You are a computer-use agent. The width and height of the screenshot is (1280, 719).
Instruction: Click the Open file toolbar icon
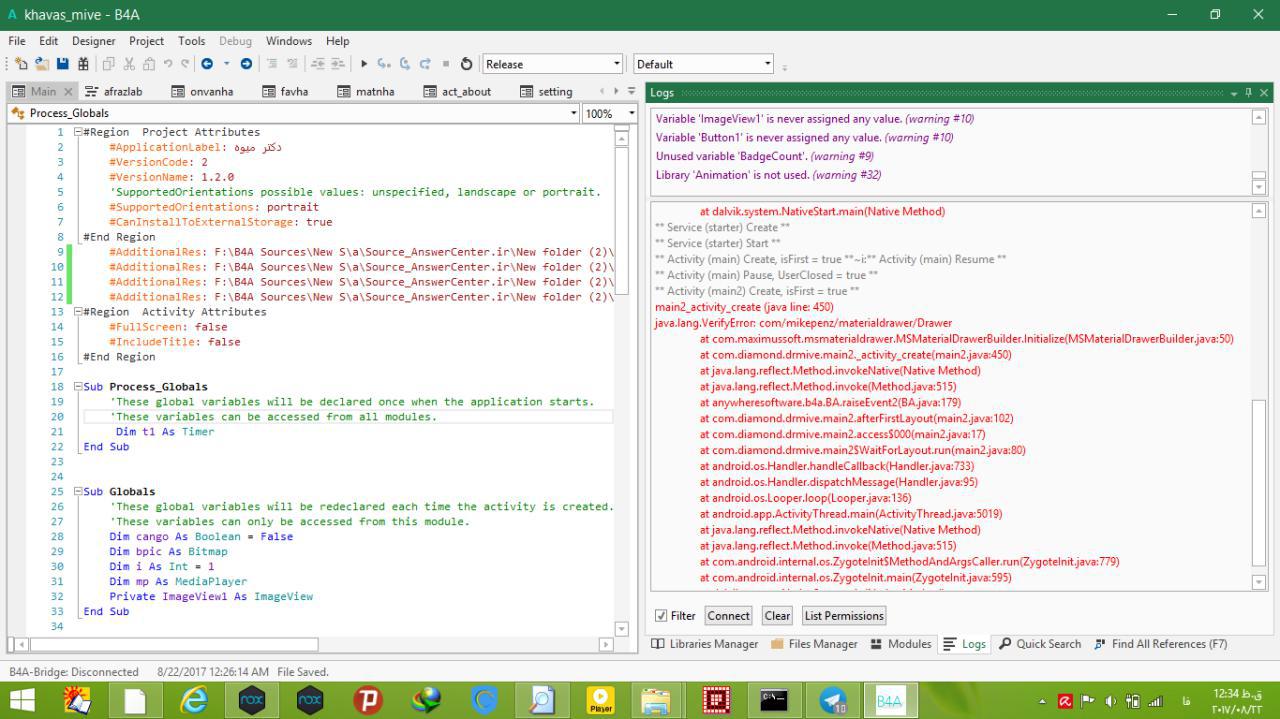pos(41,64)
